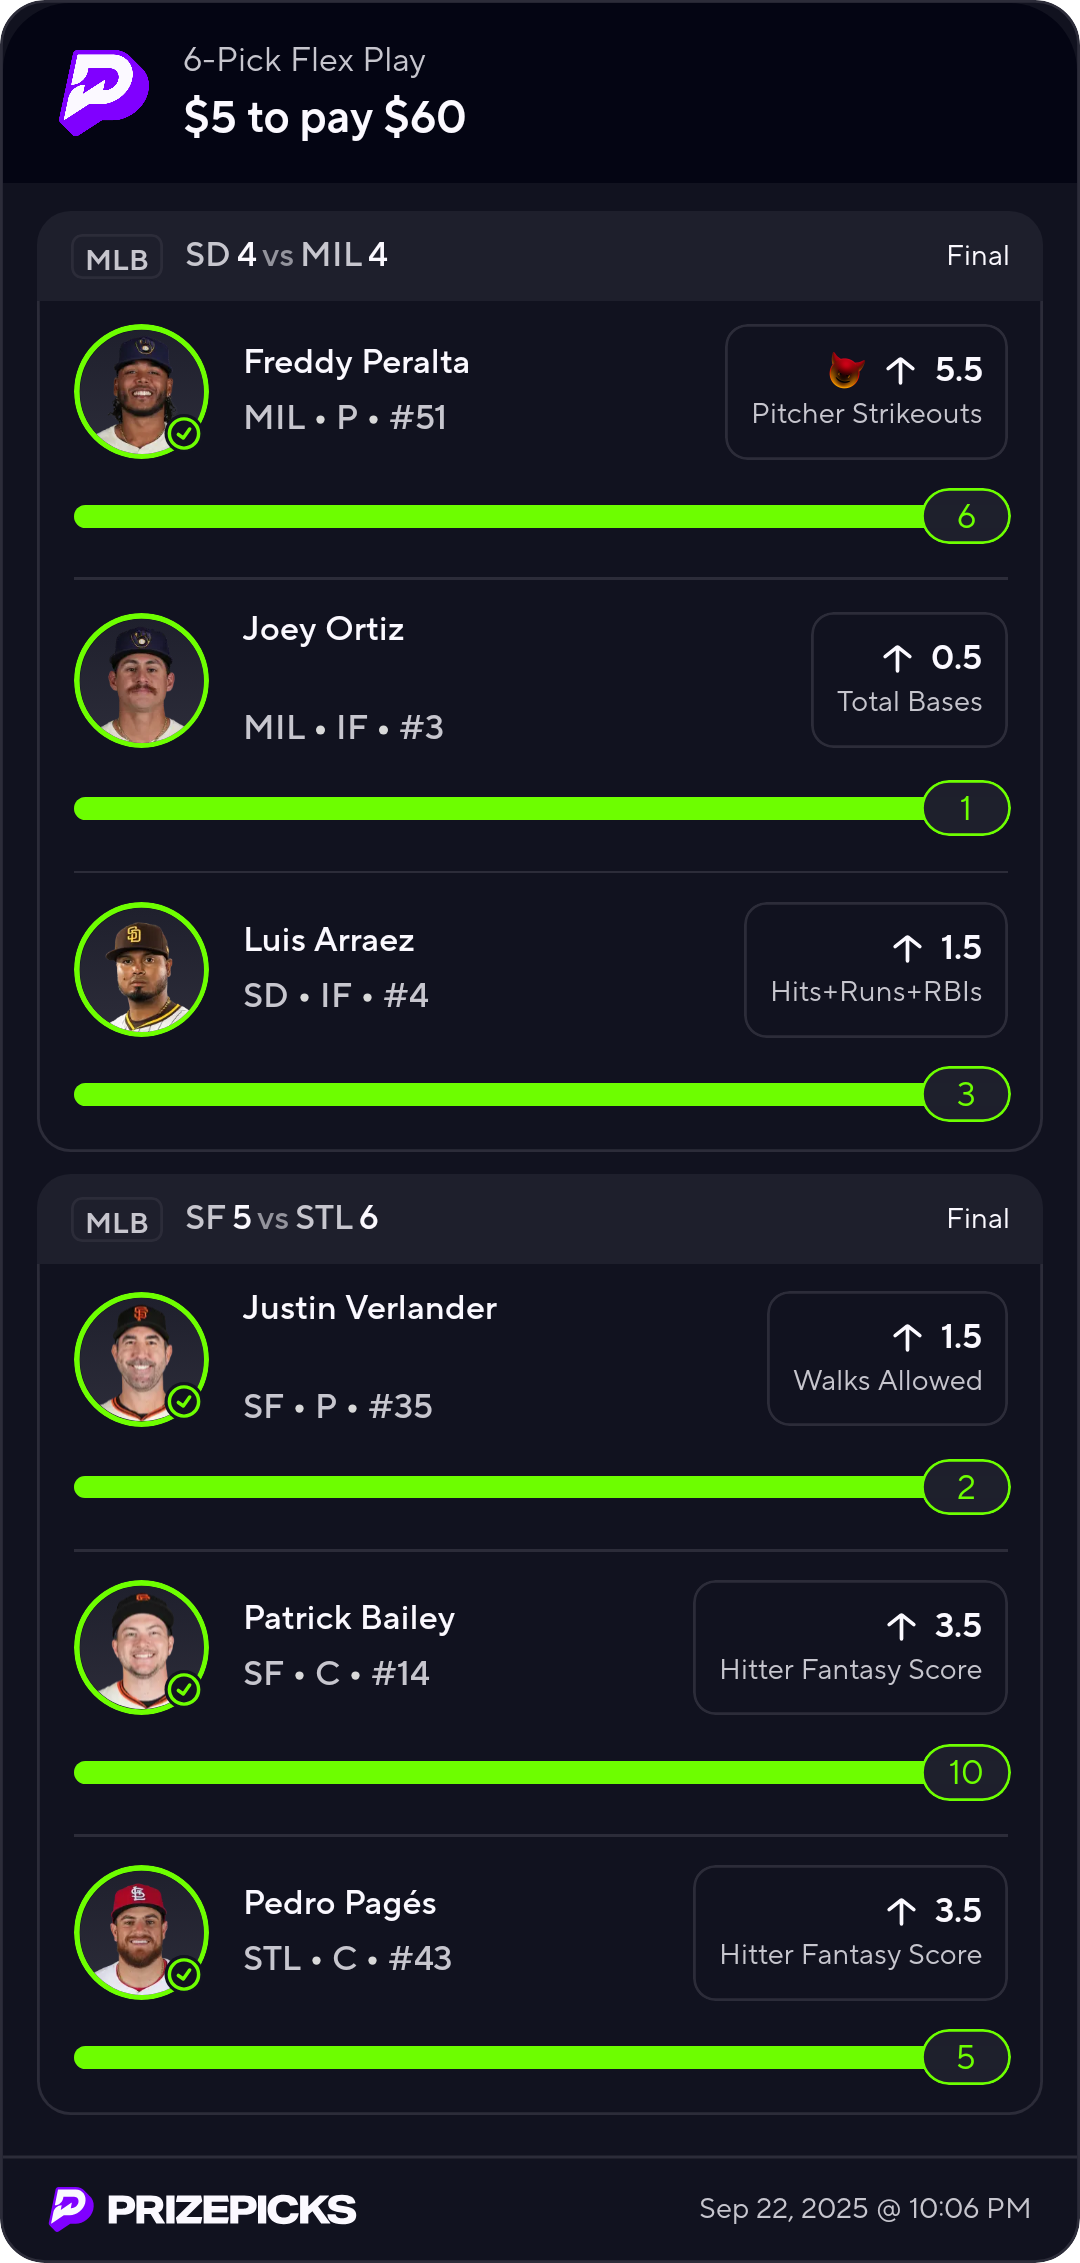The height and width of the screenshot is (2263, 1080).
Task: Open Freddy Peralta's Pitcher Strikeouts pick box
Action: [x=866, y=392]
